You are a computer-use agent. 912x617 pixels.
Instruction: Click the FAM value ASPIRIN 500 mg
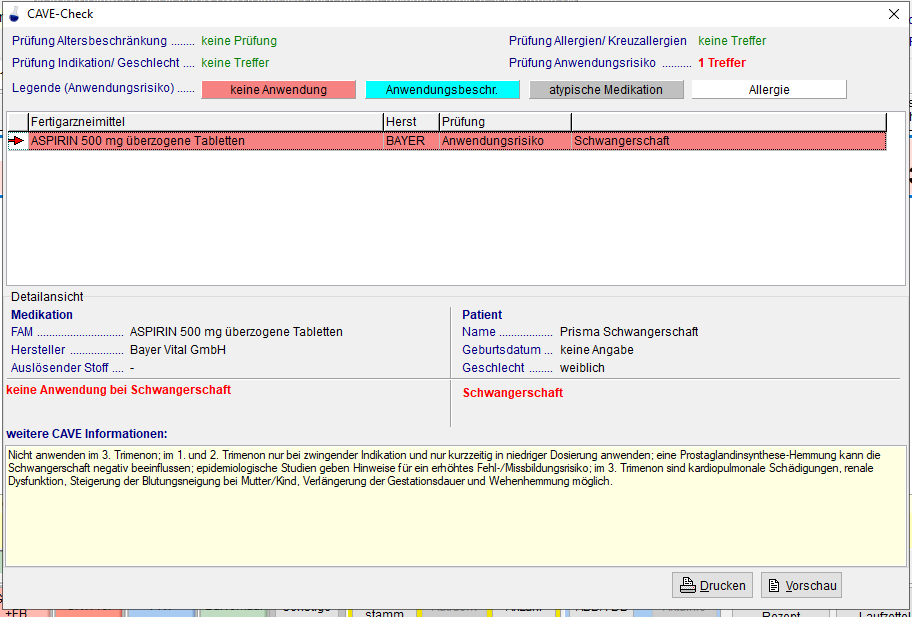pyautogui.click(x=236, y=332)
